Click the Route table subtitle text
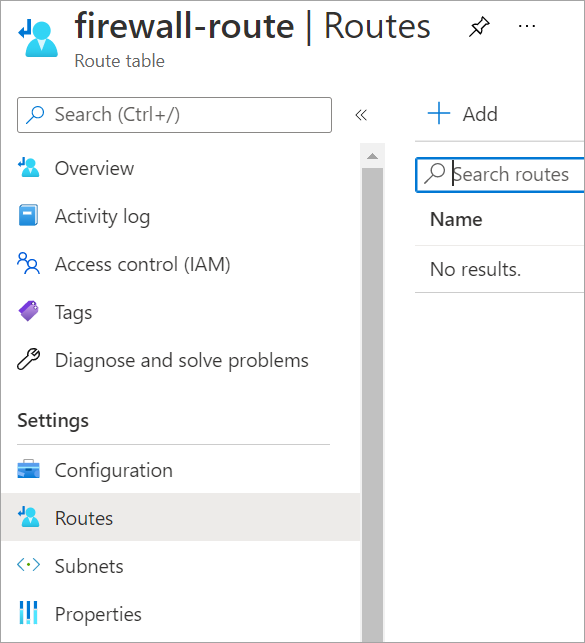585x643 pixels. [120, 61]
